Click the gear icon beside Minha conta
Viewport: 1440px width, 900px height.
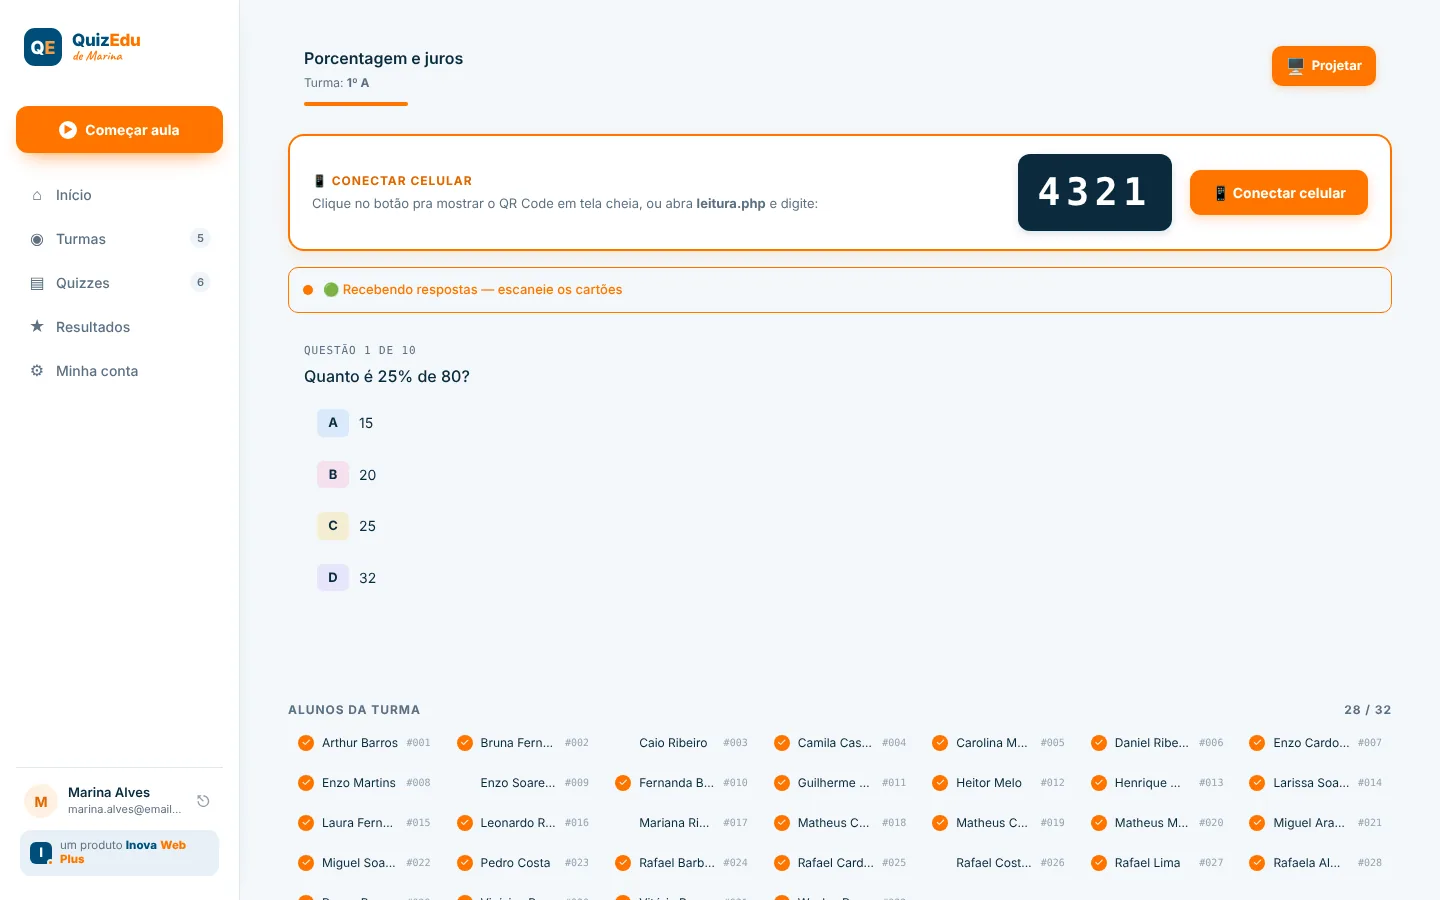pos(37,371)
